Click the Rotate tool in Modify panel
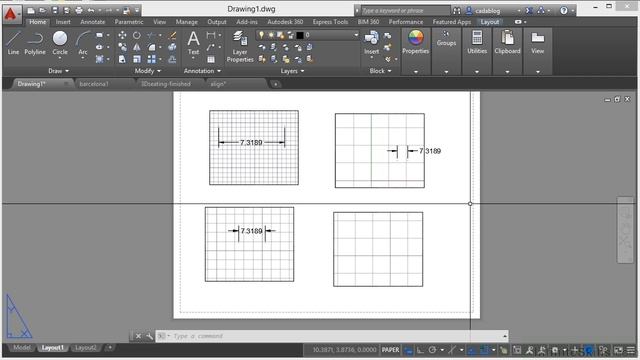 [137, 36]
